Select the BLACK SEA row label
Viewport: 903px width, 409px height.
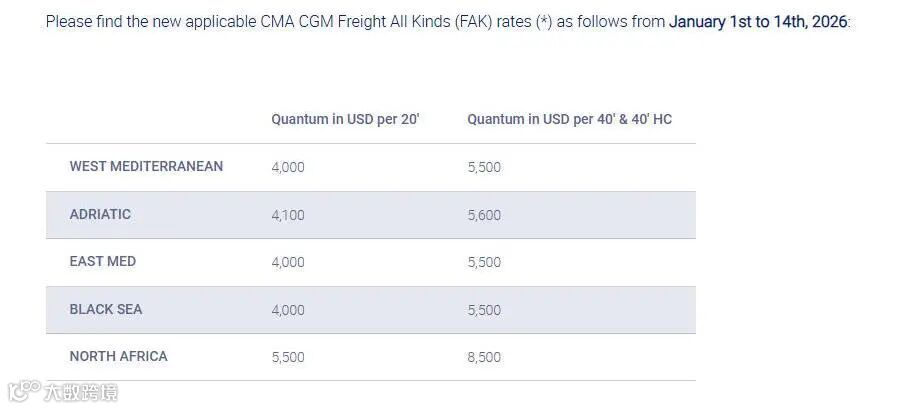(x=105, y=309)
